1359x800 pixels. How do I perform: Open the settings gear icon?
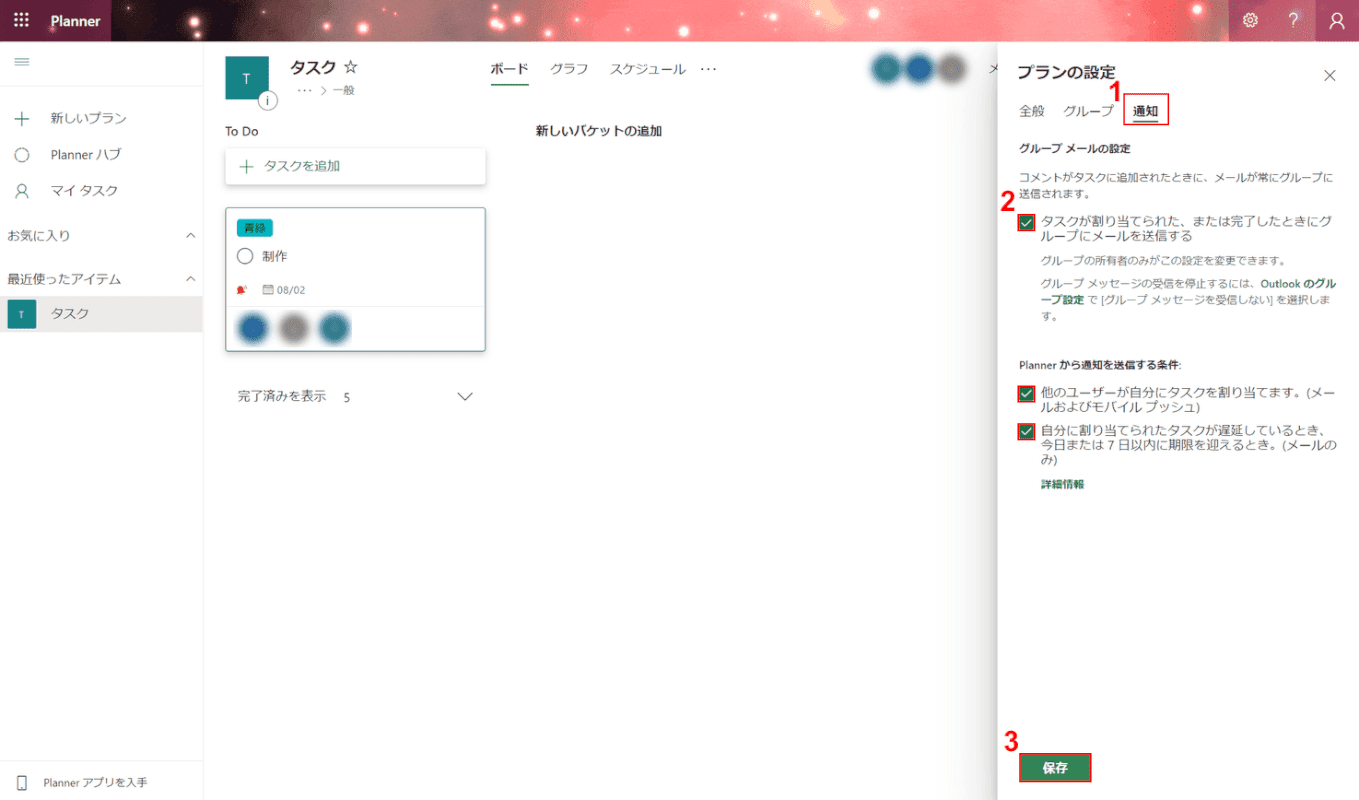tap(1250, 20)
